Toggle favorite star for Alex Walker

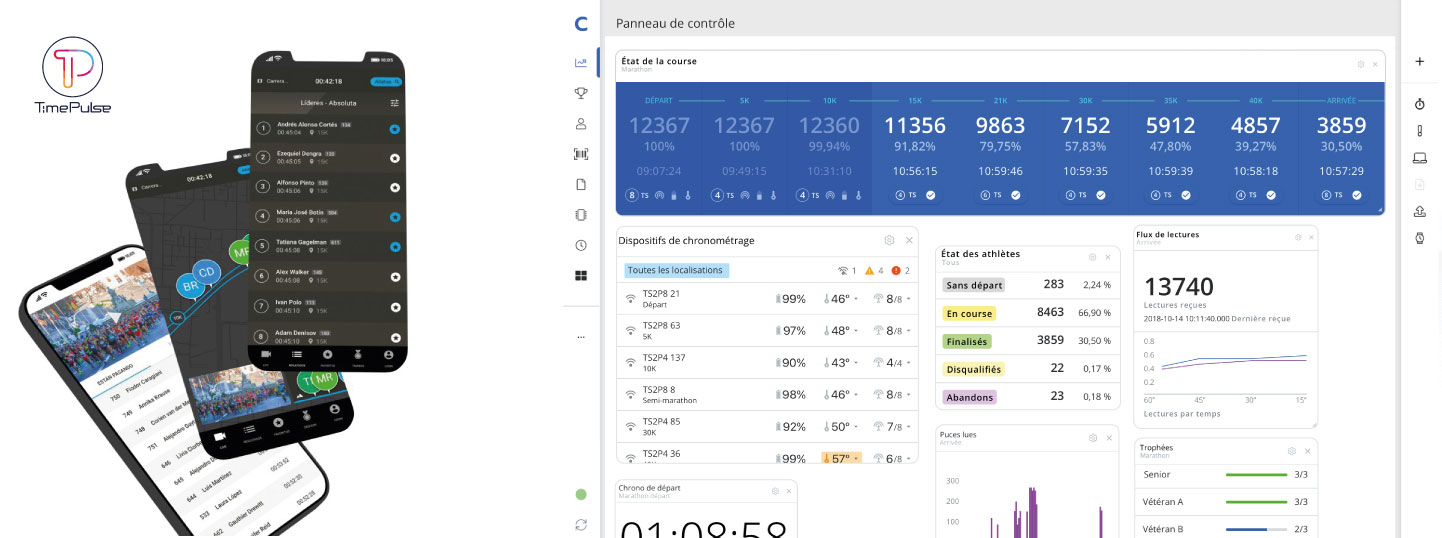tap(394, 276)
